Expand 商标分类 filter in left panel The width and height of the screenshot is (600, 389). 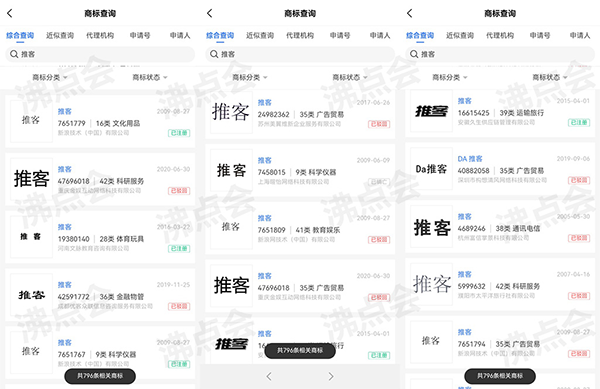(50, 78)
